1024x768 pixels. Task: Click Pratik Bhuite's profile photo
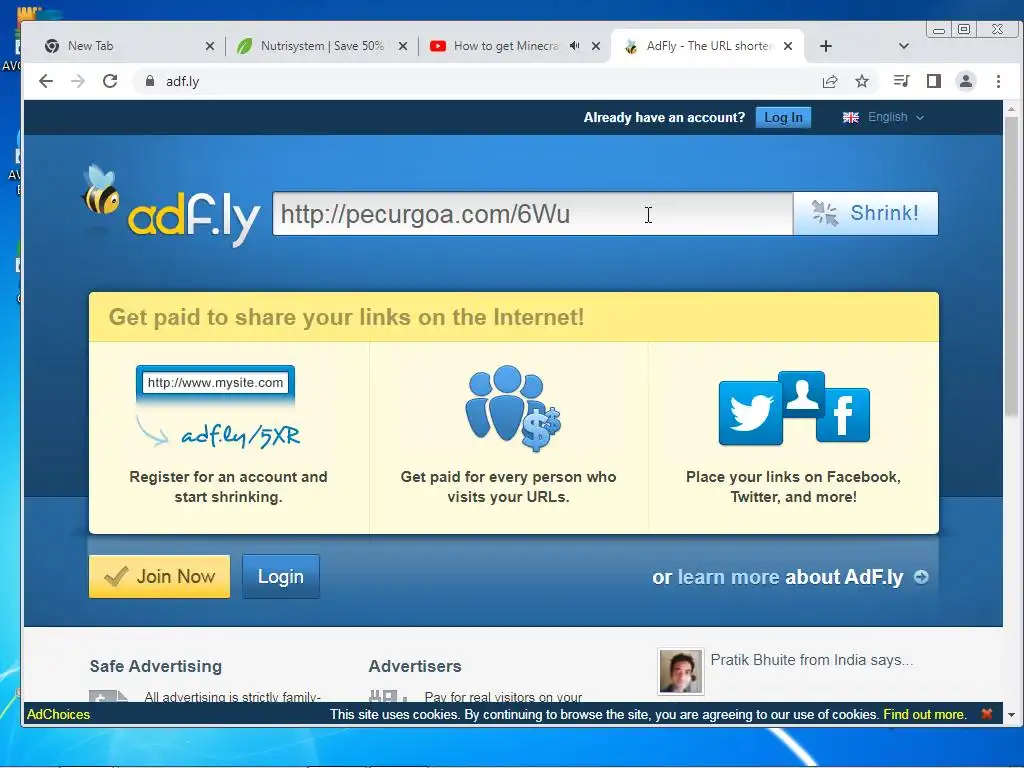coord(680,671)
